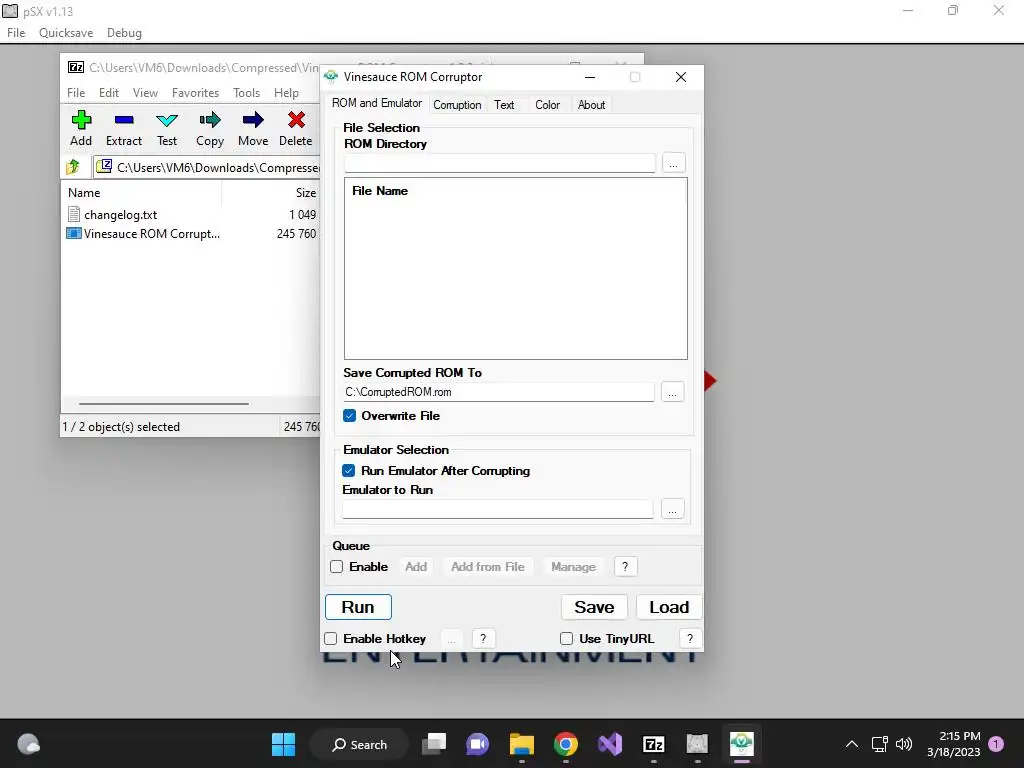Screen dimensions: 1024x768
Task: Check the Enable Hotkey box
Action: tap(331, 639)
